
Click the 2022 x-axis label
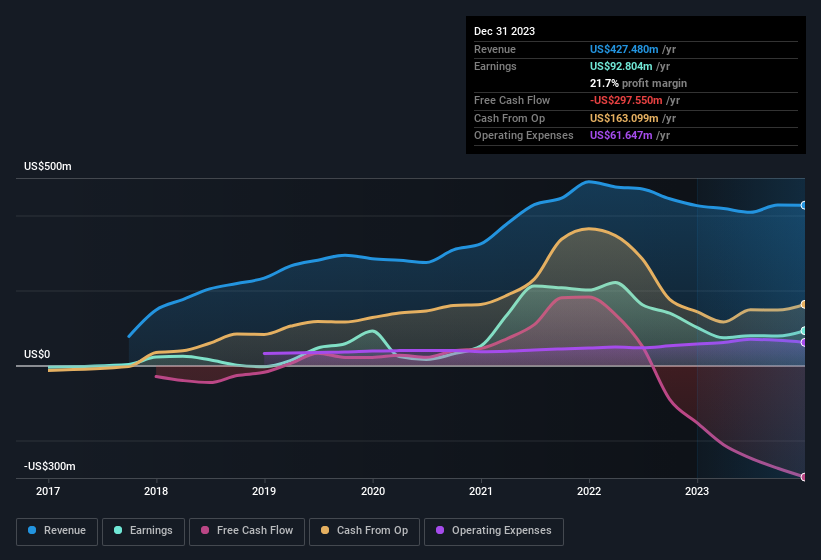coord(589,491)
